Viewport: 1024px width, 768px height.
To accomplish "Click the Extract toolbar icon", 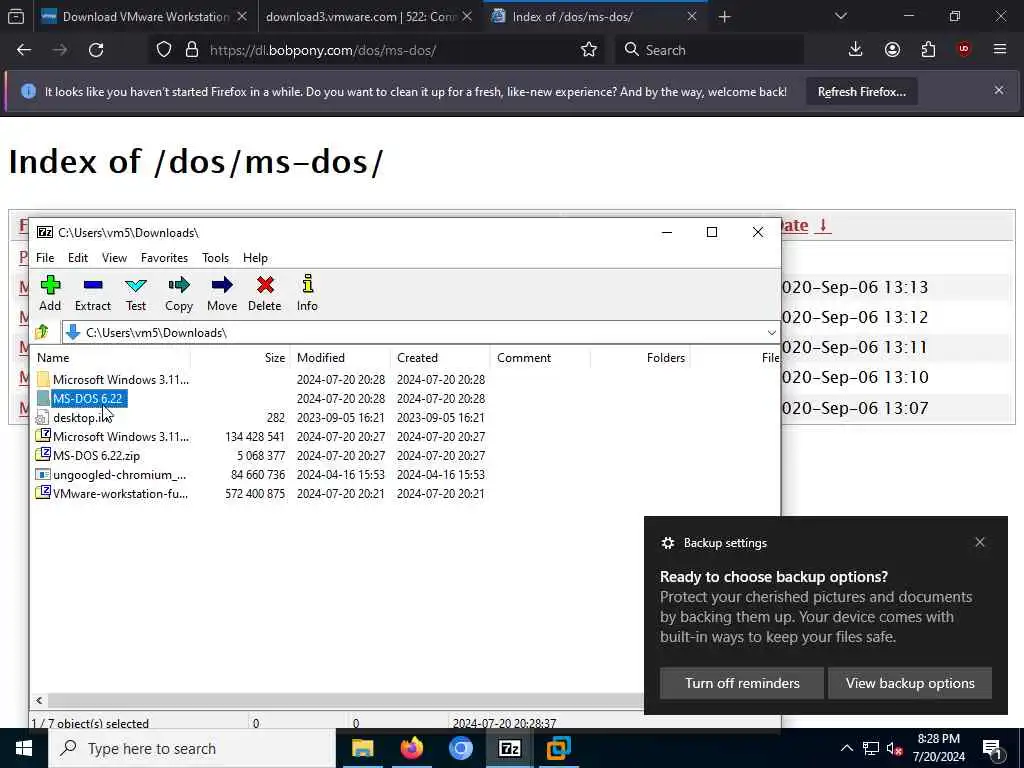I will pyautogui.click(x=93, y=293).
